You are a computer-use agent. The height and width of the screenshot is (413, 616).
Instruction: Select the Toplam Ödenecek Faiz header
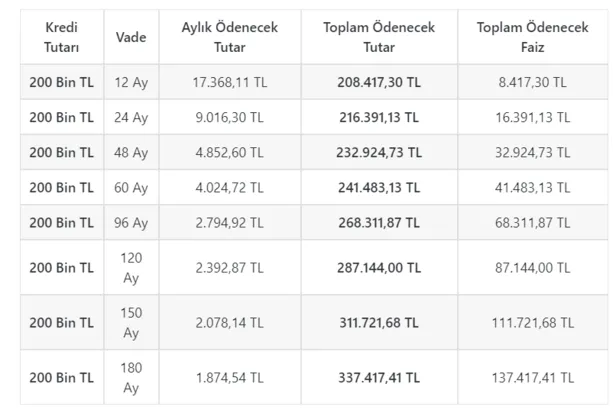[x=532, y=36]
